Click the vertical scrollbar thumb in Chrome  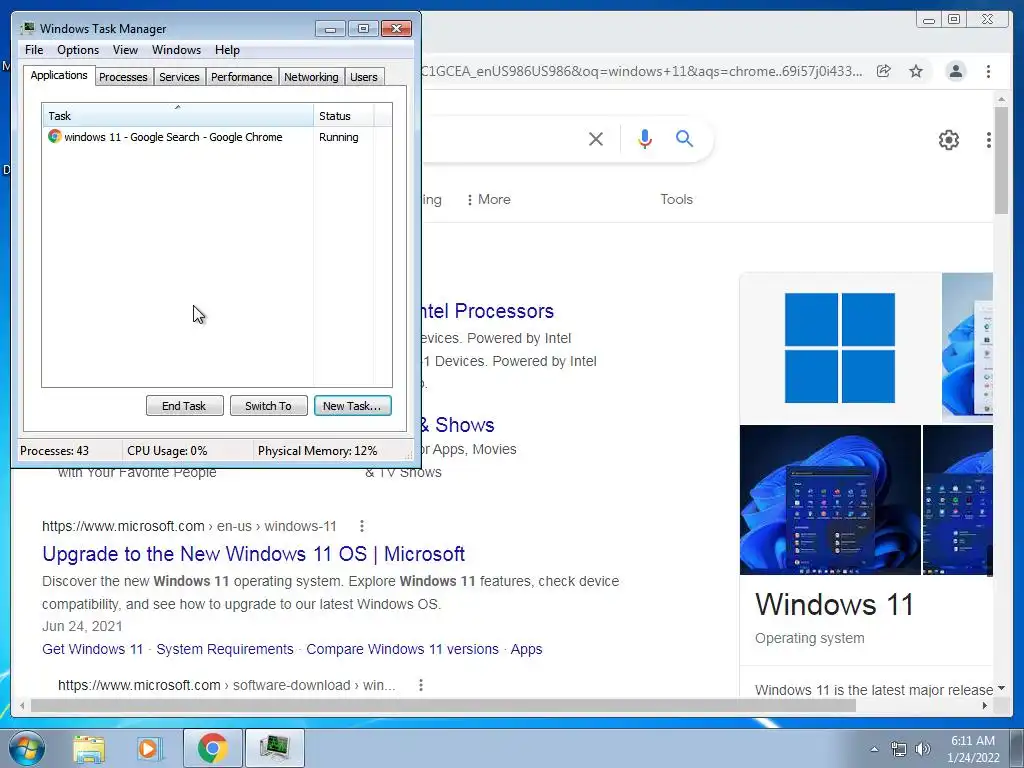coord(1001,160)
